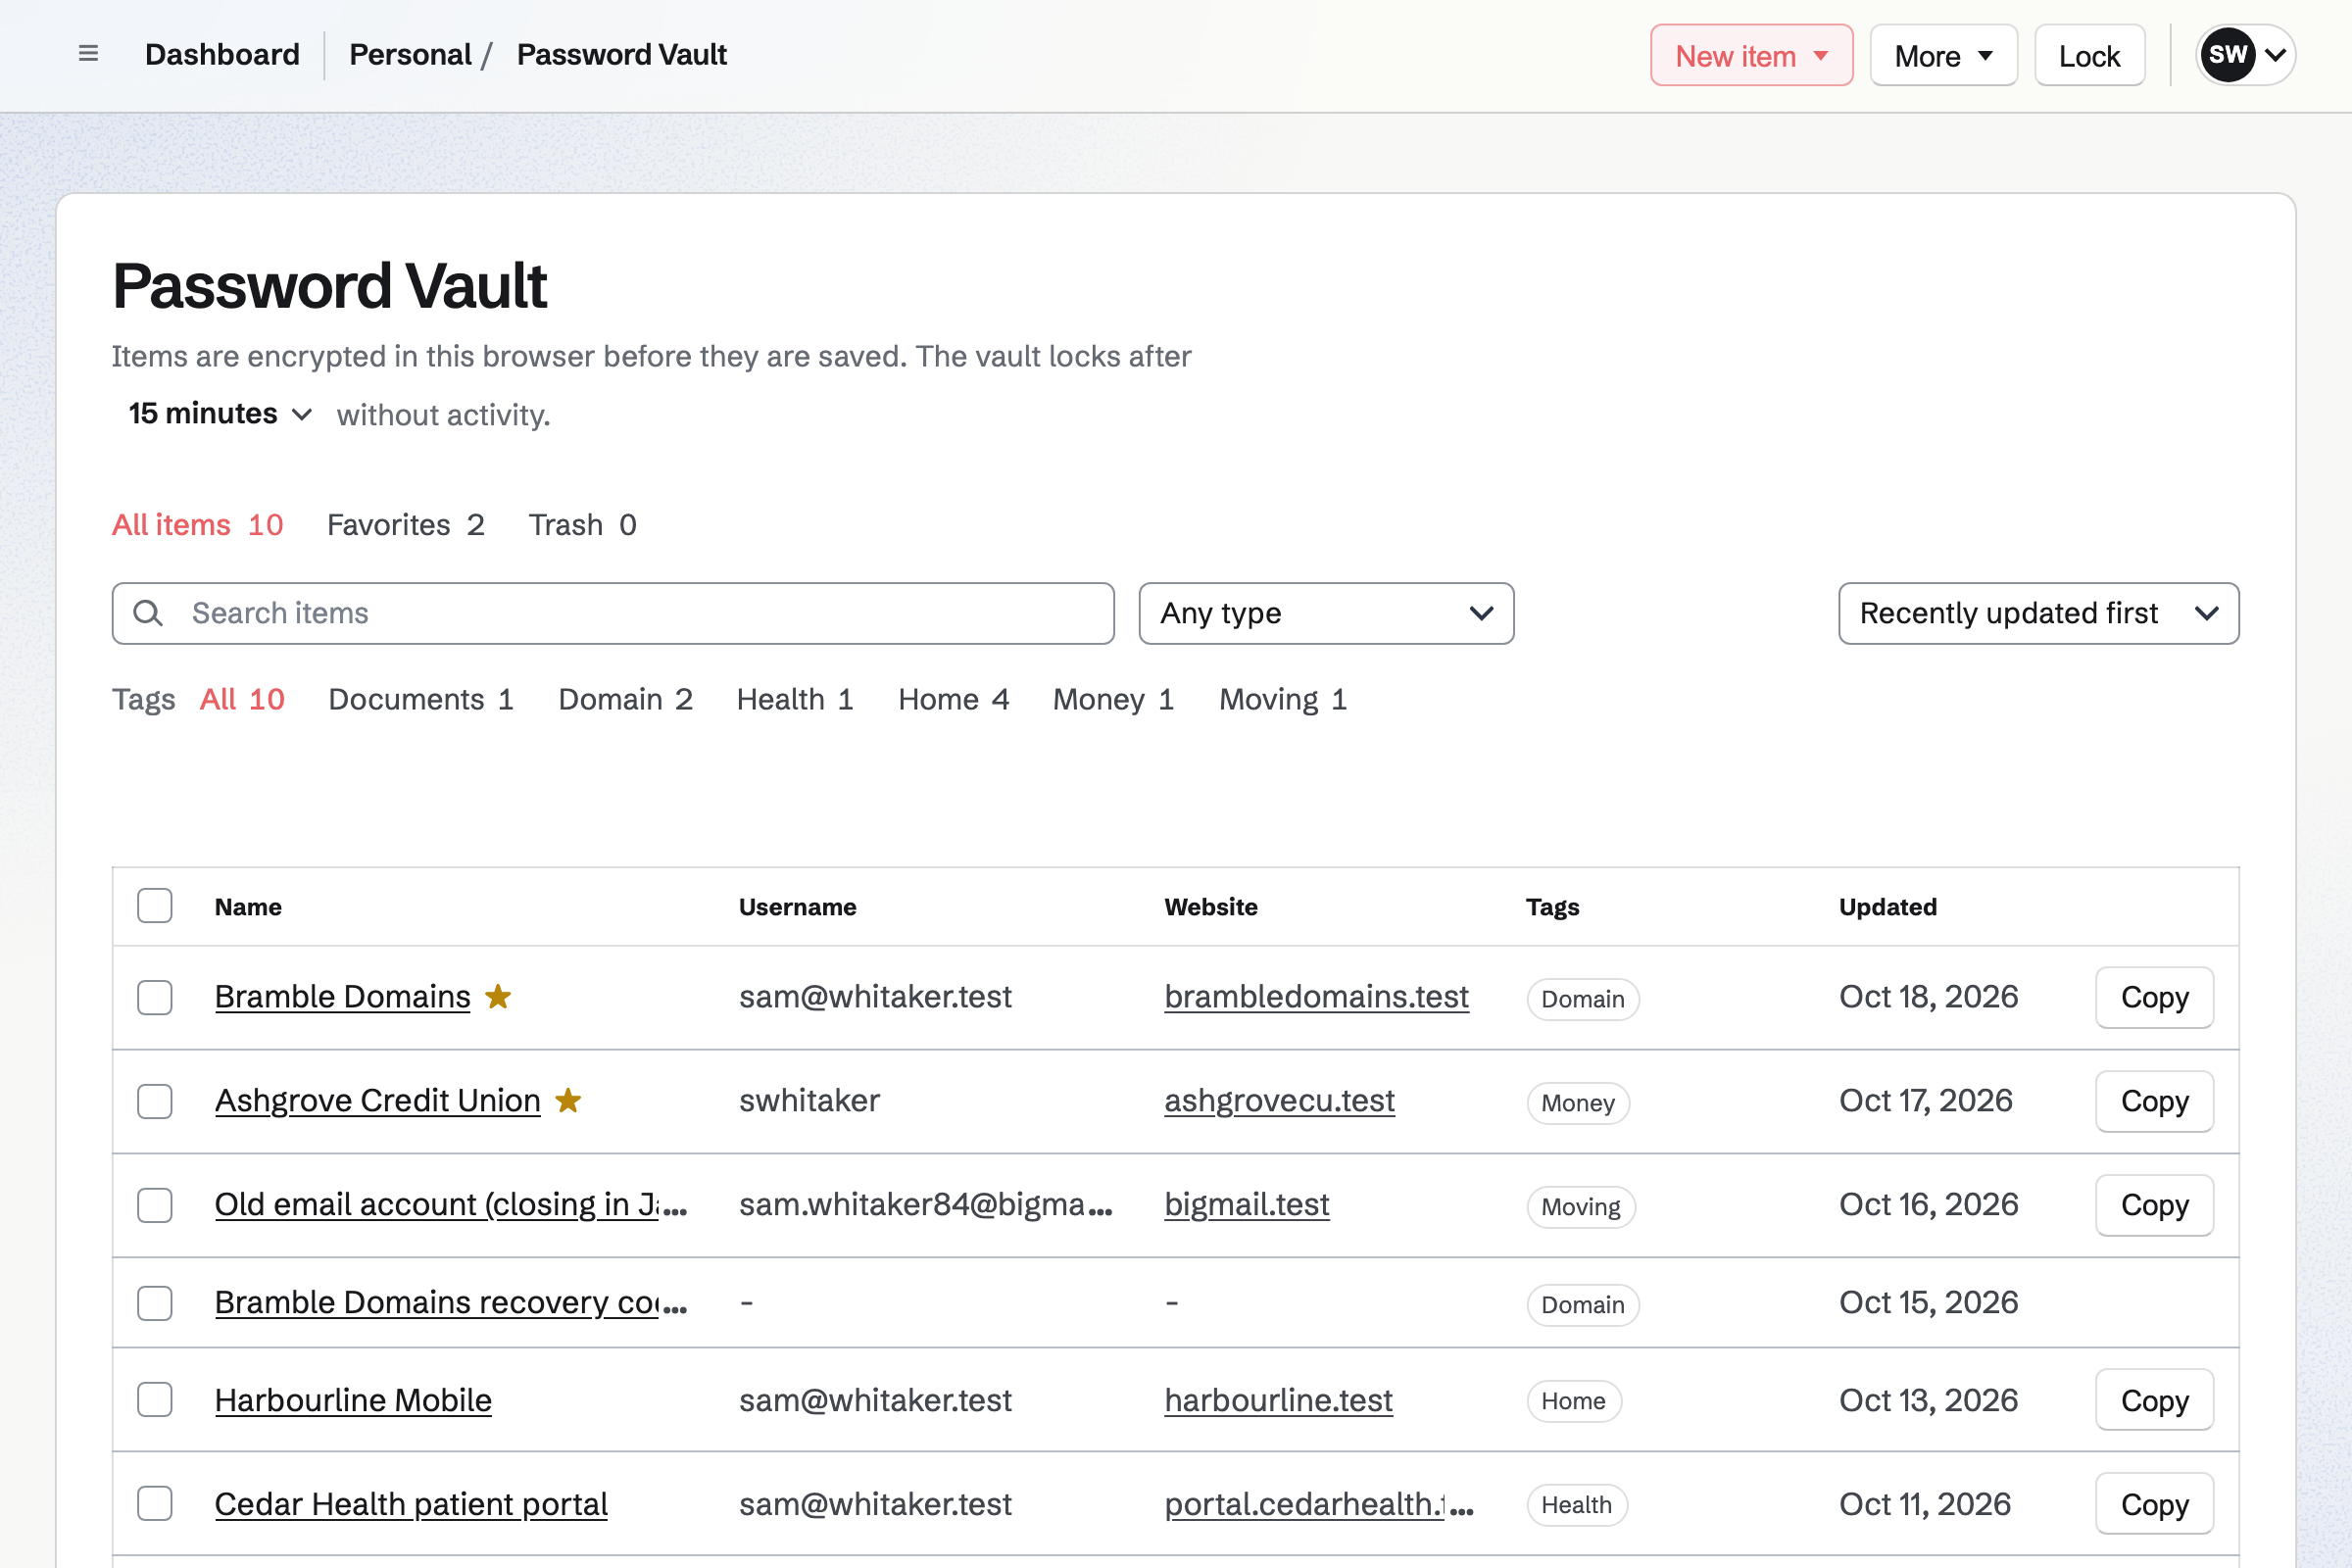
Task: Copy the Harbourline Mobile password
Action: pyautogui.click(x=2154, y=1400)
